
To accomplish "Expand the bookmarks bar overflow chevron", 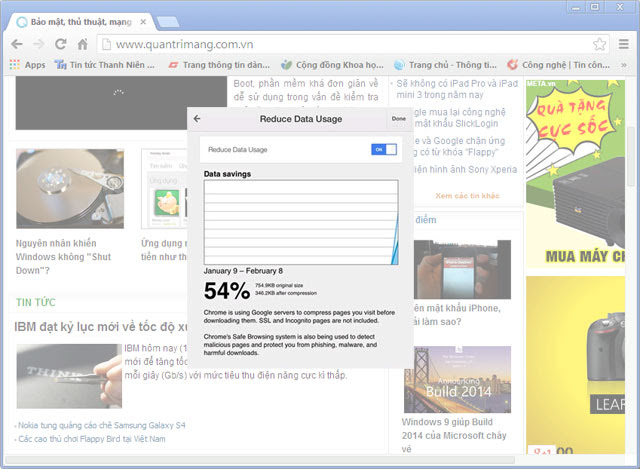I will (x=624, y=65).
